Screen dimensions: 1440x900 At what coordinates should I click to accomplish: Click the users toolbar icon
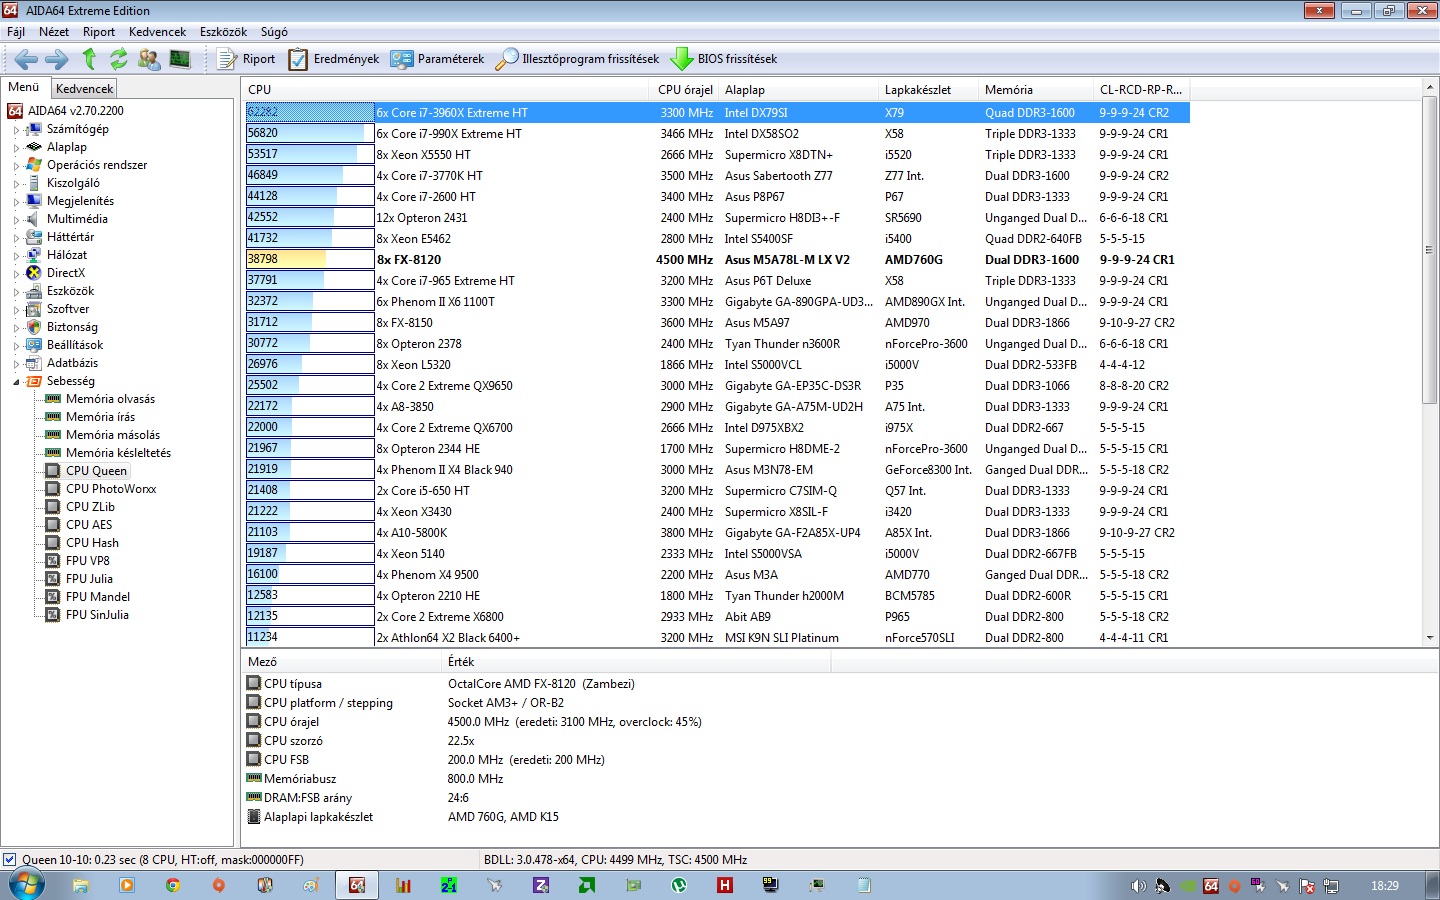click(149, 59)
